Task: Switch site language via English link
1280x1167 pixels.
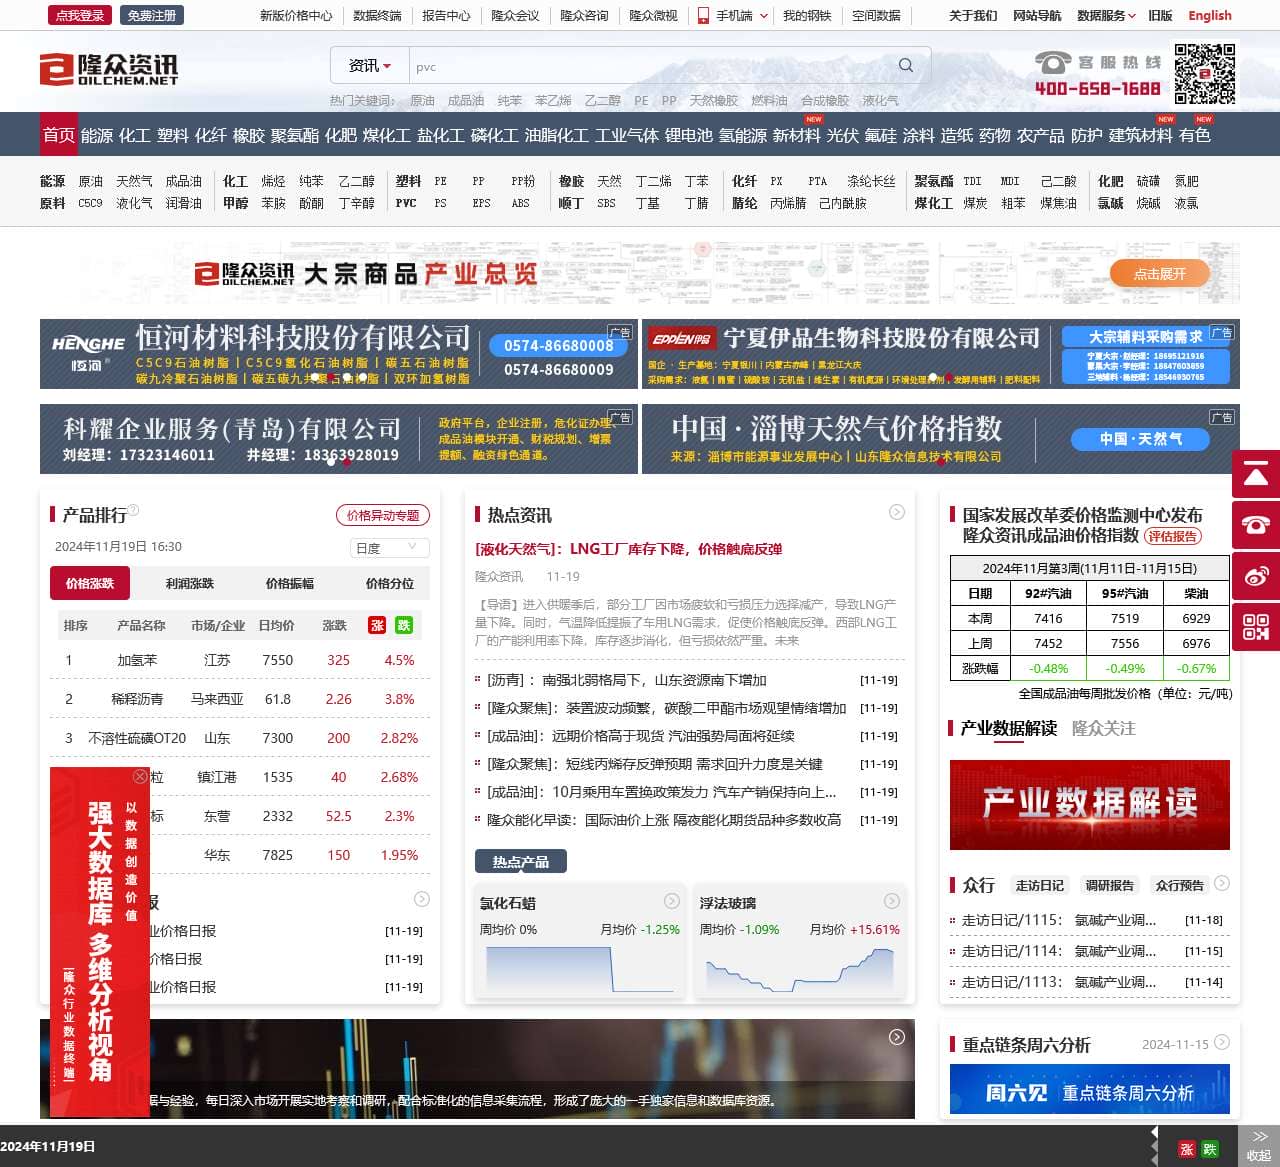Action: [1210, 15]
